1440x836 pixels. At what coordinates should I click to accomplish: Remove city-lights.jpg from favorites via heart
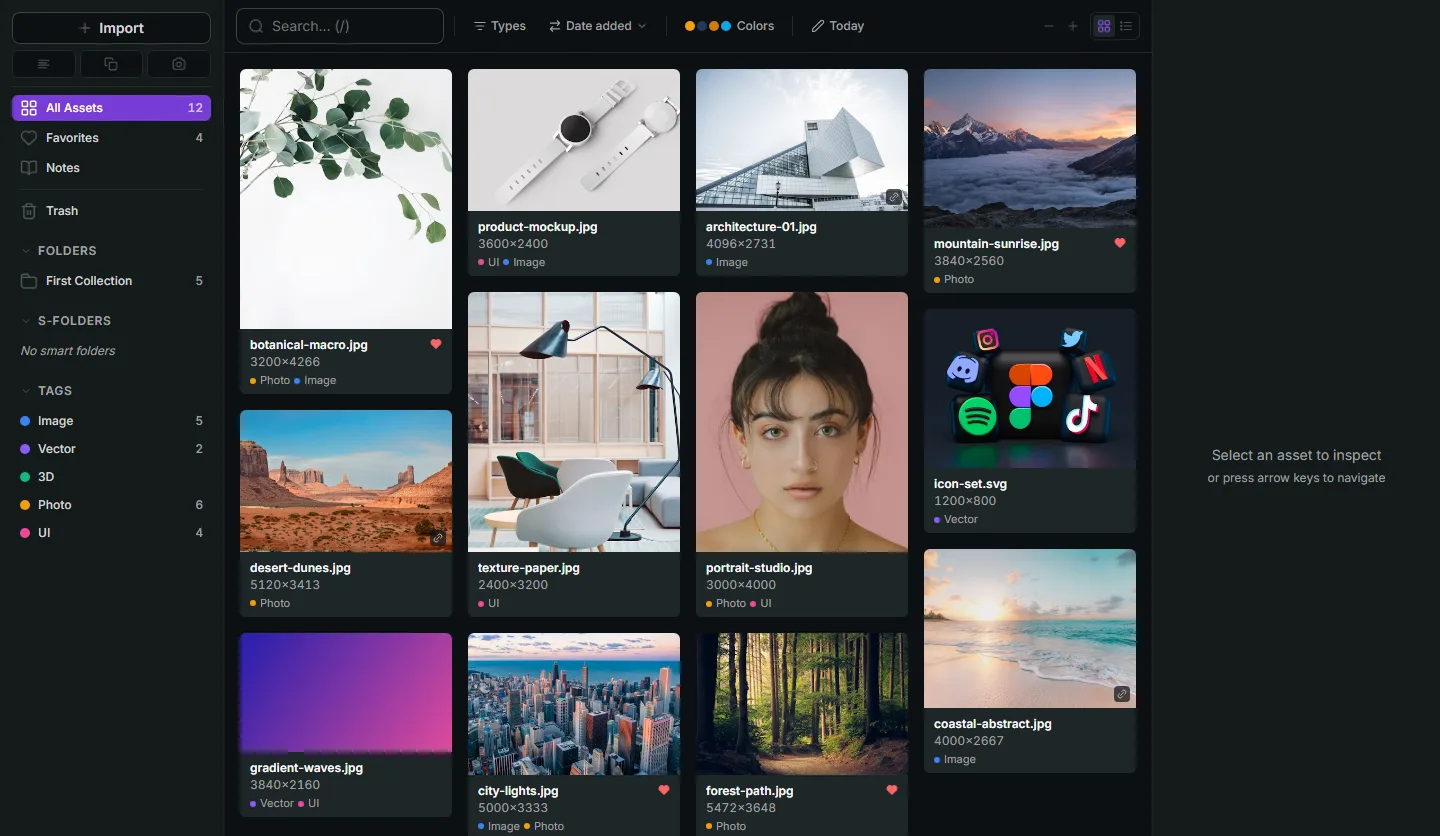click(664, 790)
